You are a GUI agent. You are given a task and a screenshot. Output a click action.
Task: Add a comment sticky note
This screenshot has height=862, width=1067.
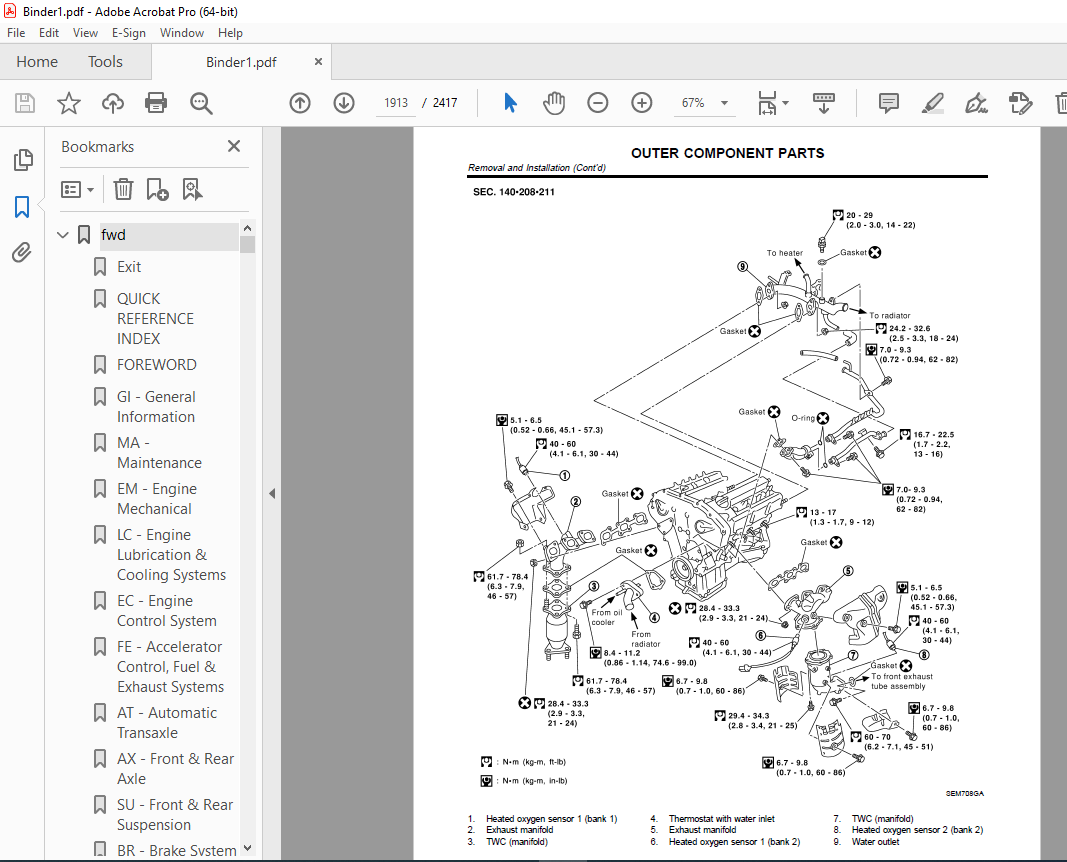(x=889, y=103)
